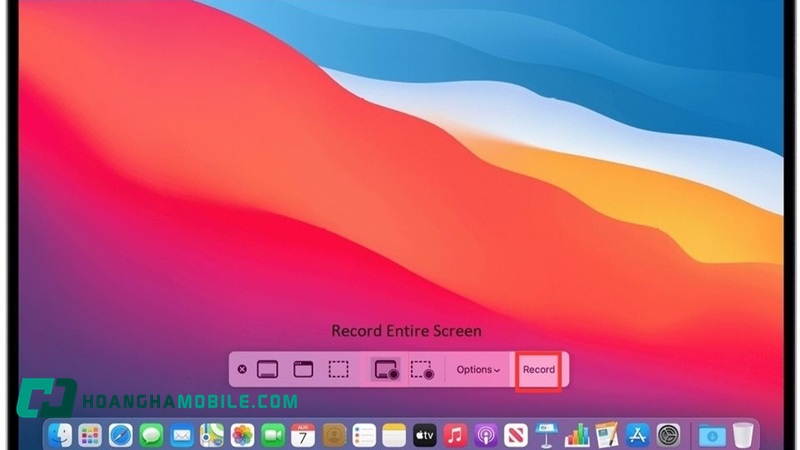Choose Capture Selected Portion mode
Viewport: 800px width, 450px height.
[339, 369]
